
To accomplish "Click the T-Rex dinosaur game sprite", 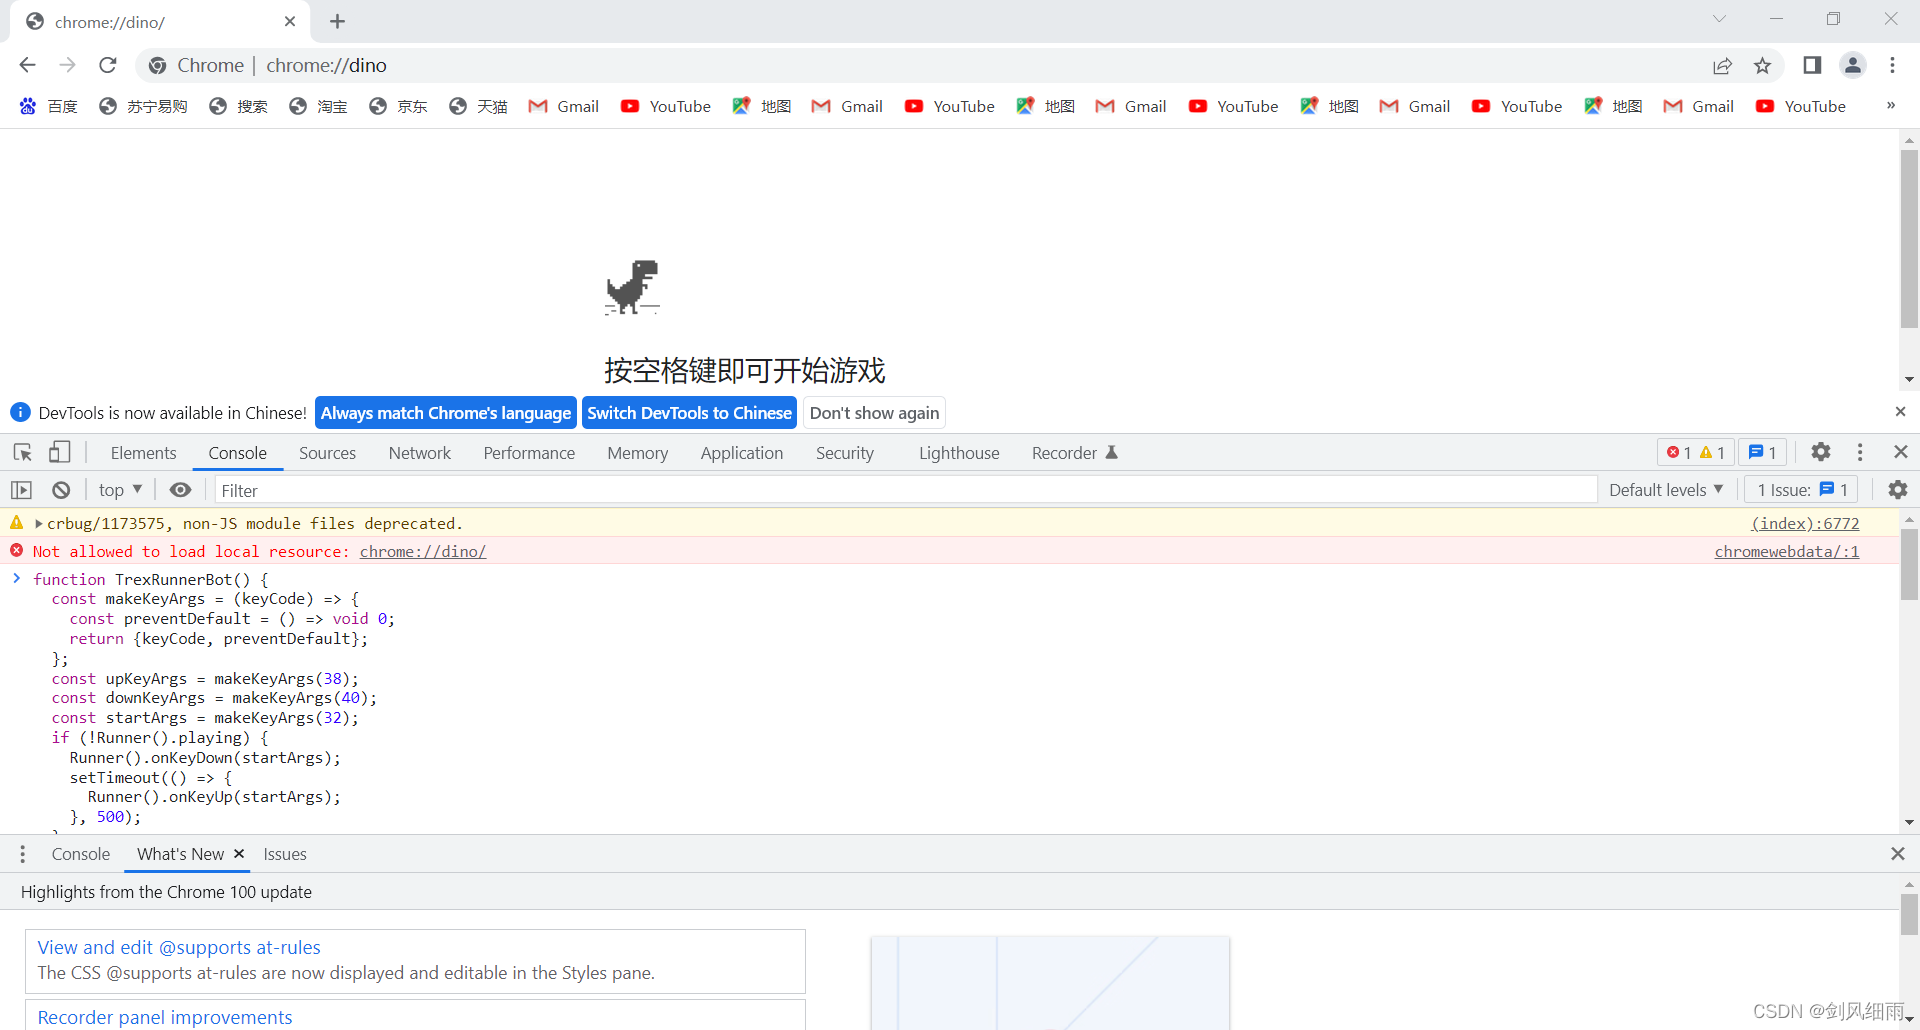I will coord(632,287).
